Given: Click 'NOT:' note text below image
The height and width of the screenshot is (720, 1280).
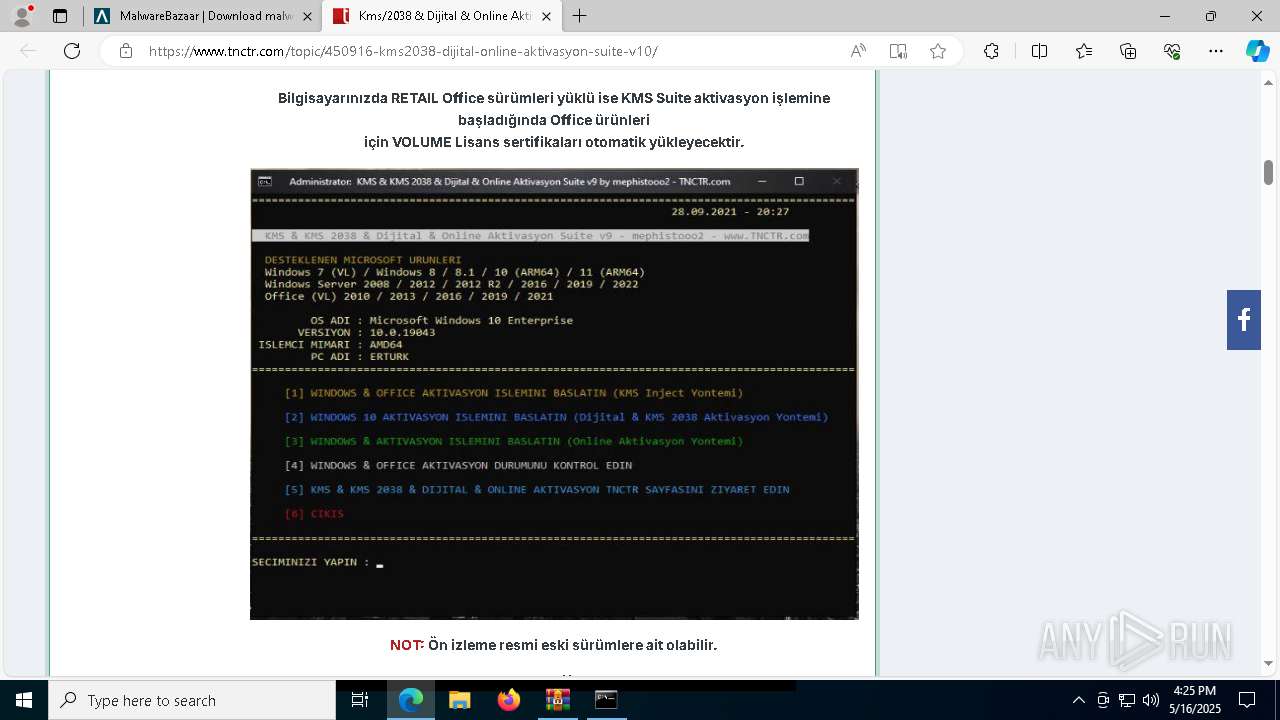Looking at the screenshot, I should coord(553,645).
